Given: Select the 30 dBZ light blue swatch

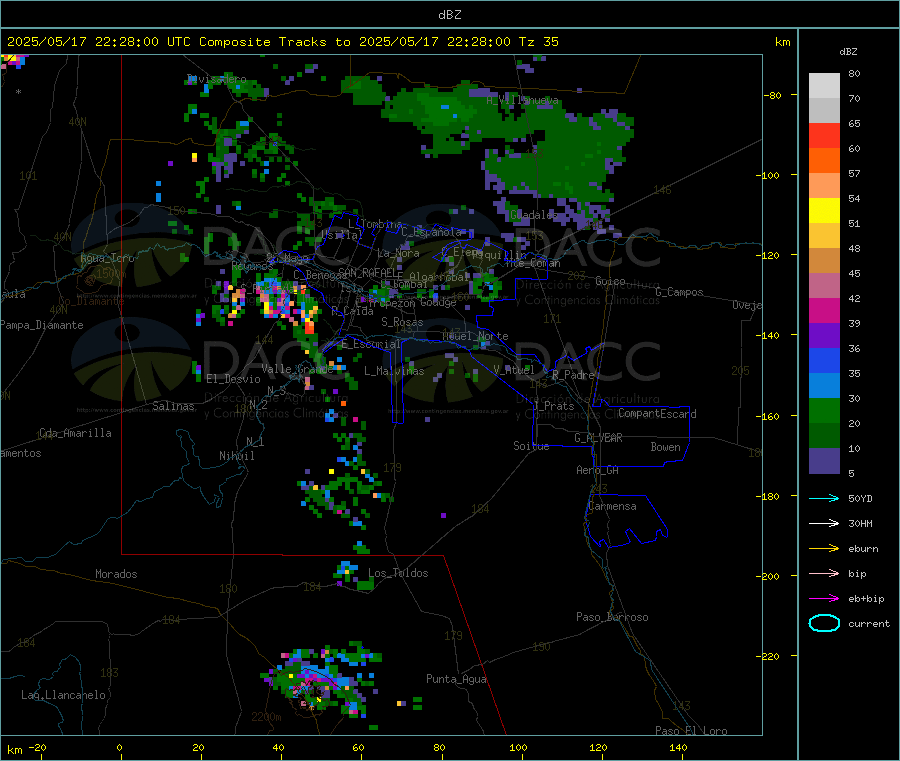Looking at the screenshot, I should tap(824, 386).
